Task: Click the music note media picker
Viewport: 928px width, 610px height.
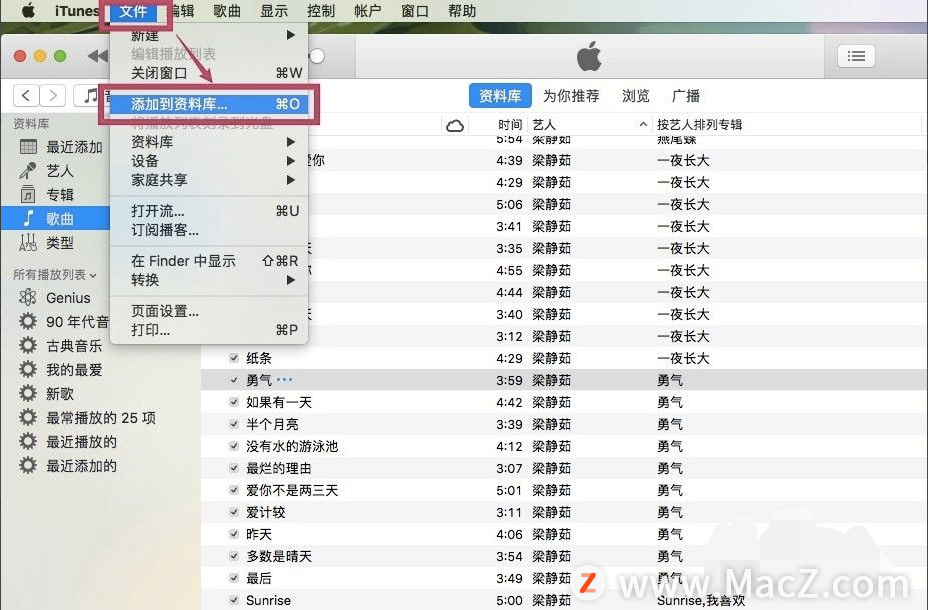Action: click(x=91, y=95)
